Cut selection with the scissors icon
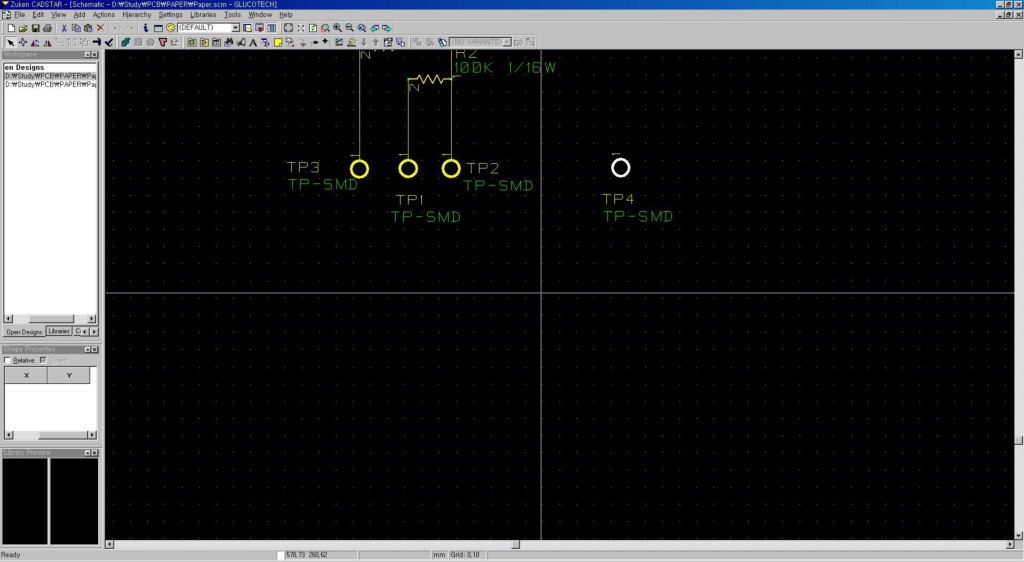 (64, 28)
